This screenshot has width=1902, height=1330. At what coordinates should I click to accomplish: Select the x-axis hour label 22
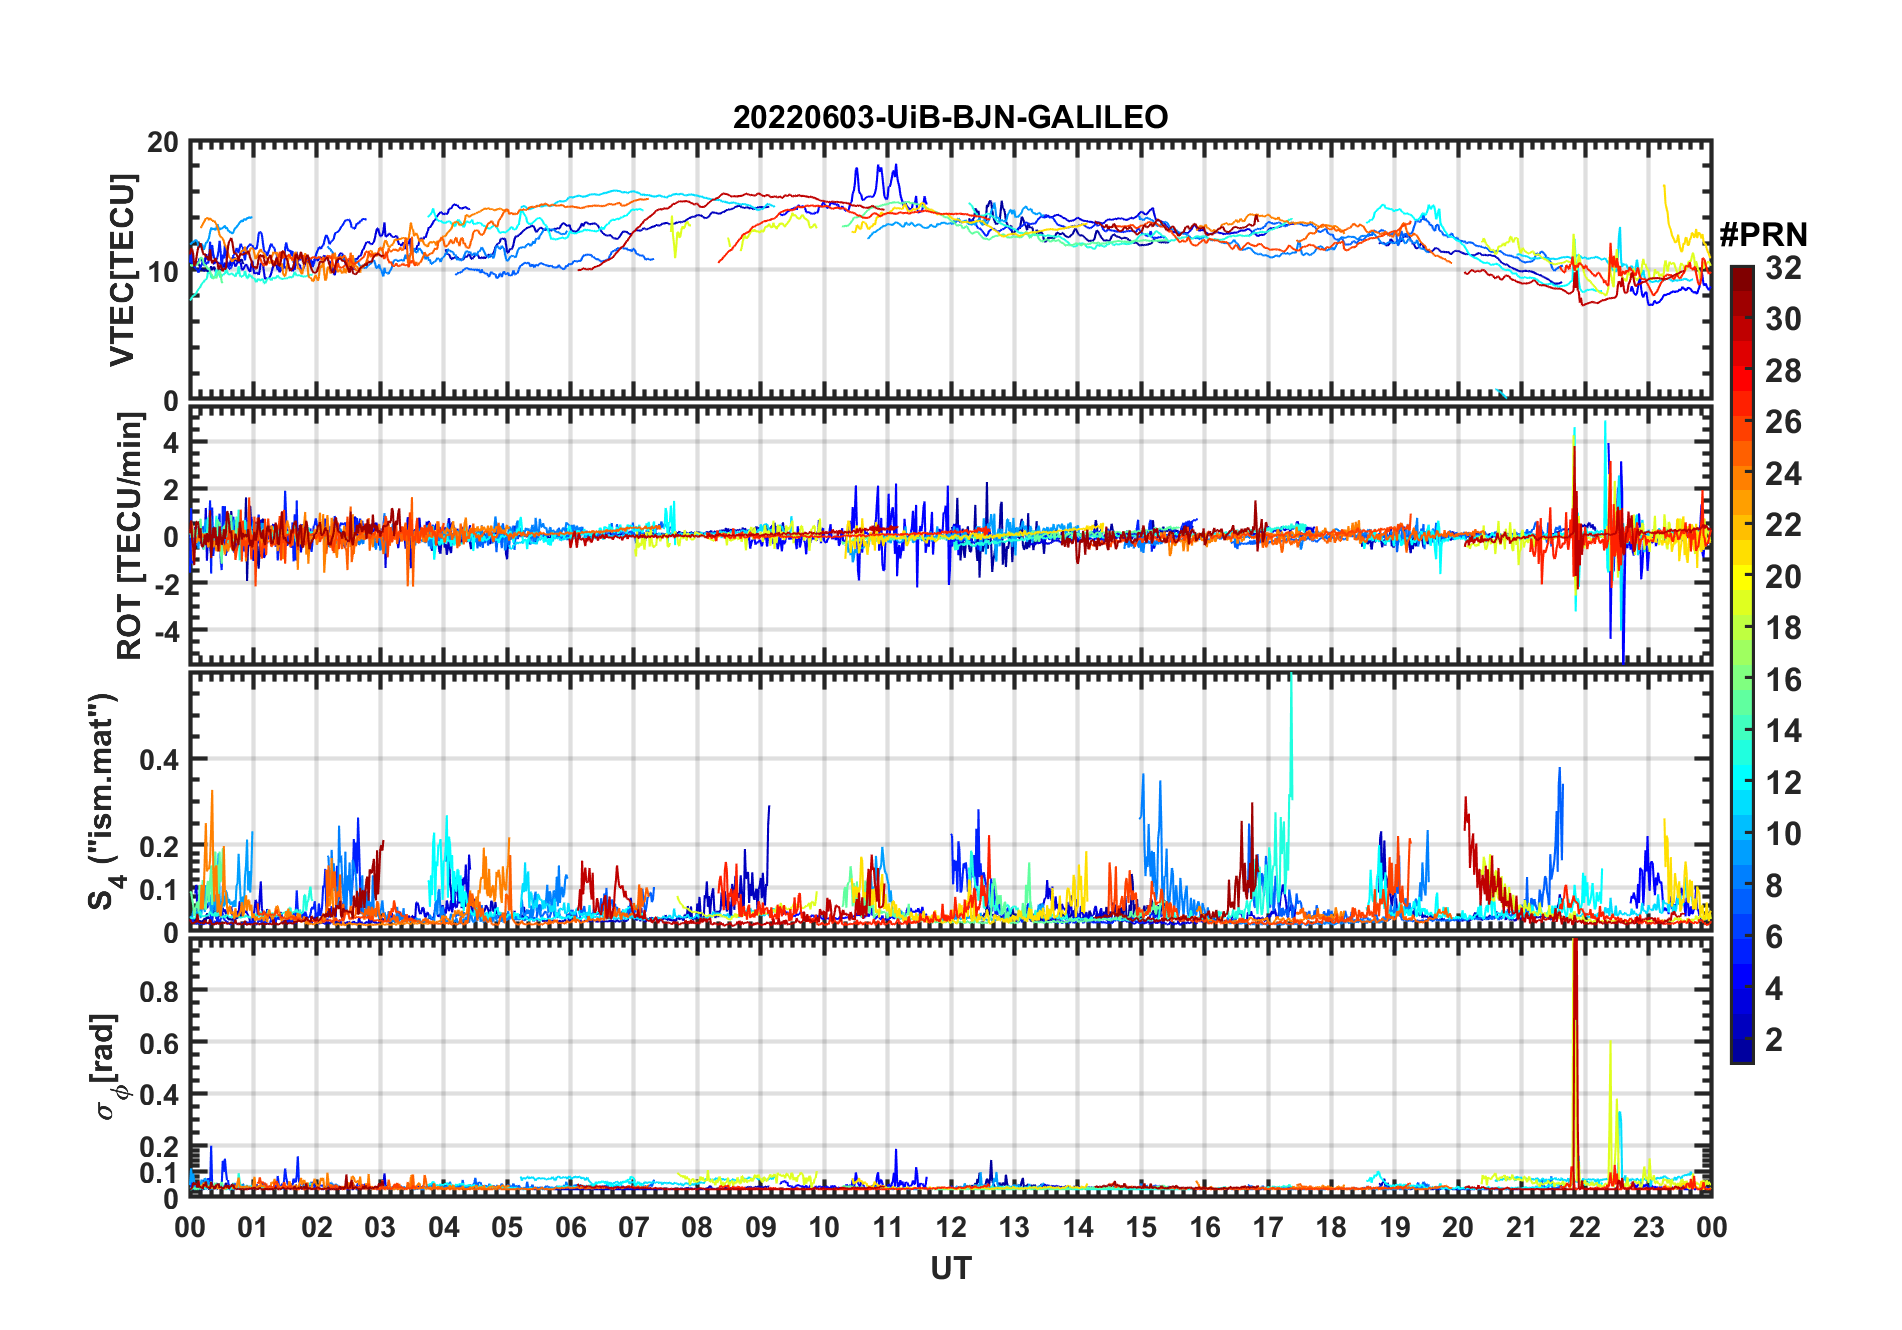click(x=1585, y=1227)
